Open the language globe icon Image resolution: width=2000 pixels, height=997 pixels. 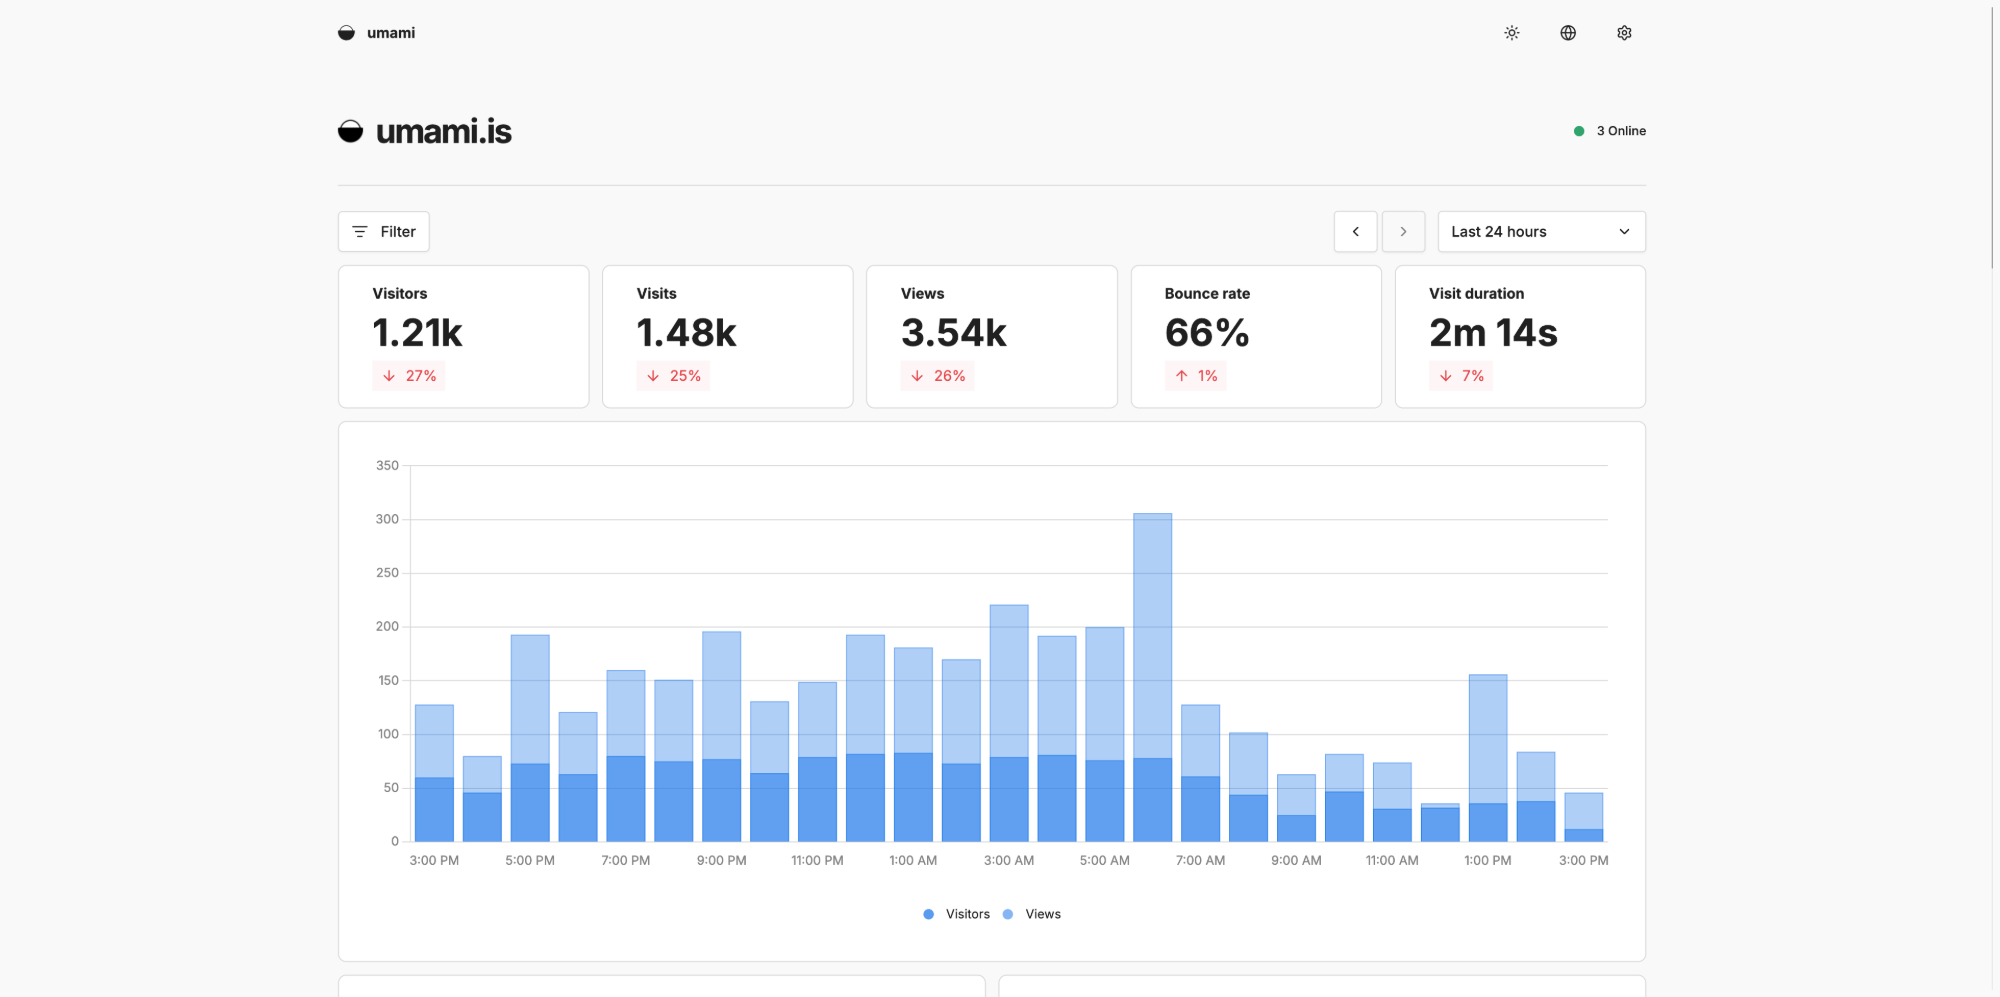1567,33
